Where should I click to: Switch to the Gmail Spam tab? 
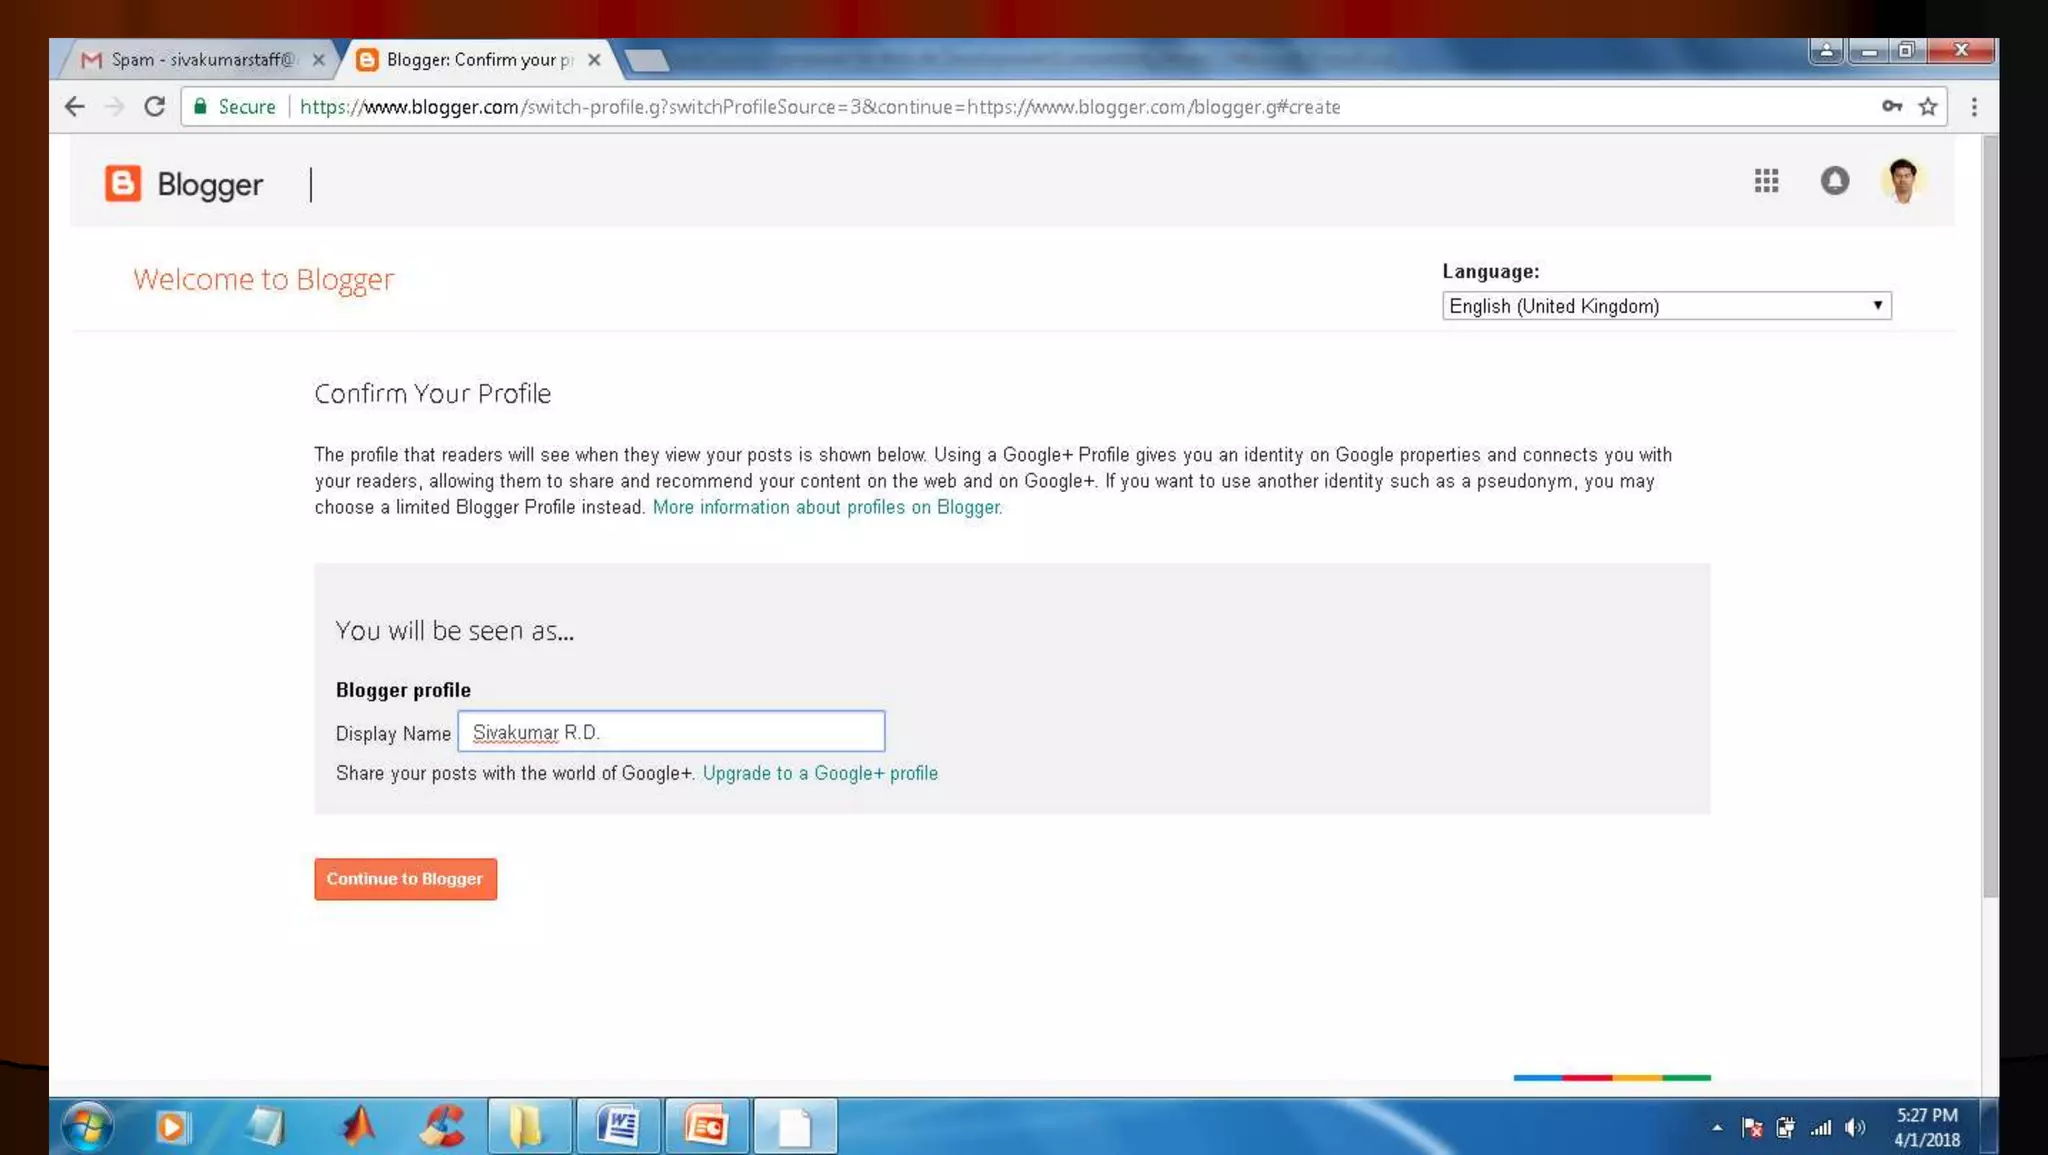(x=200, y=60)
